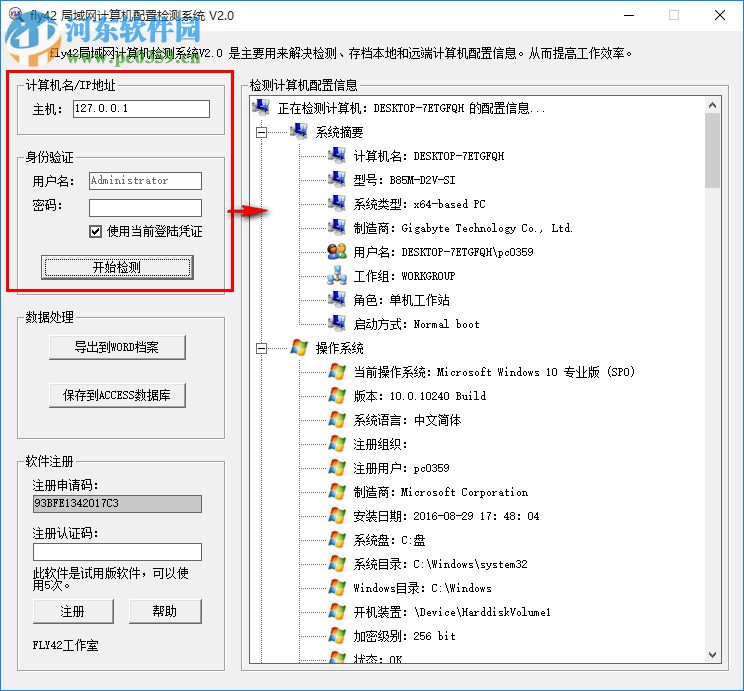Click the 用户名 Administrator field
This screenshot has width=744, height=691.
(145, 181)
